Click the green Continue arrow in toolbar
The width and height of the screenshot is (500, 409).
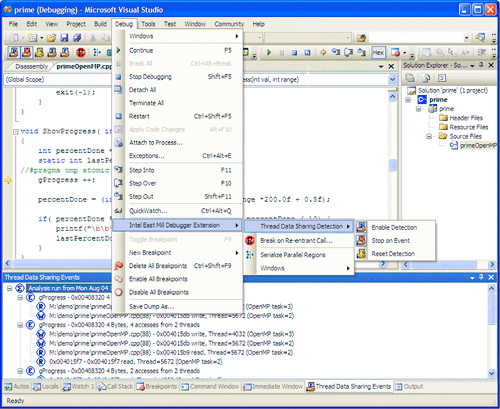point(269,52)
